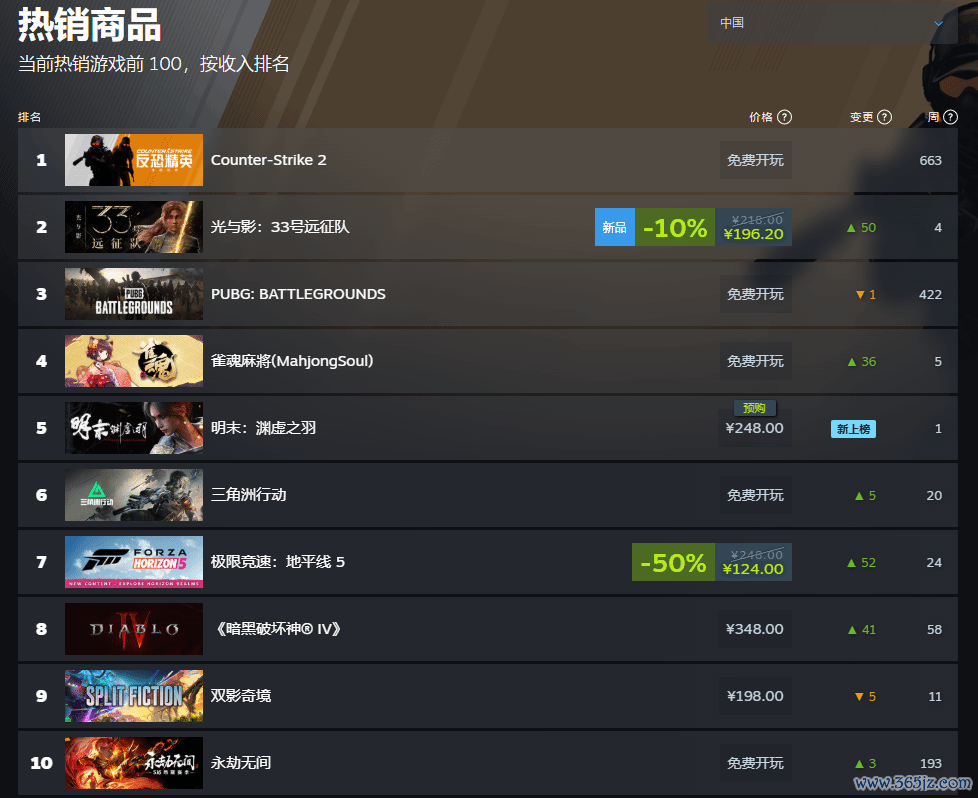The image size is (978, 798).
Task: Click the 热销商品 page heading
Action: [89, 26]
